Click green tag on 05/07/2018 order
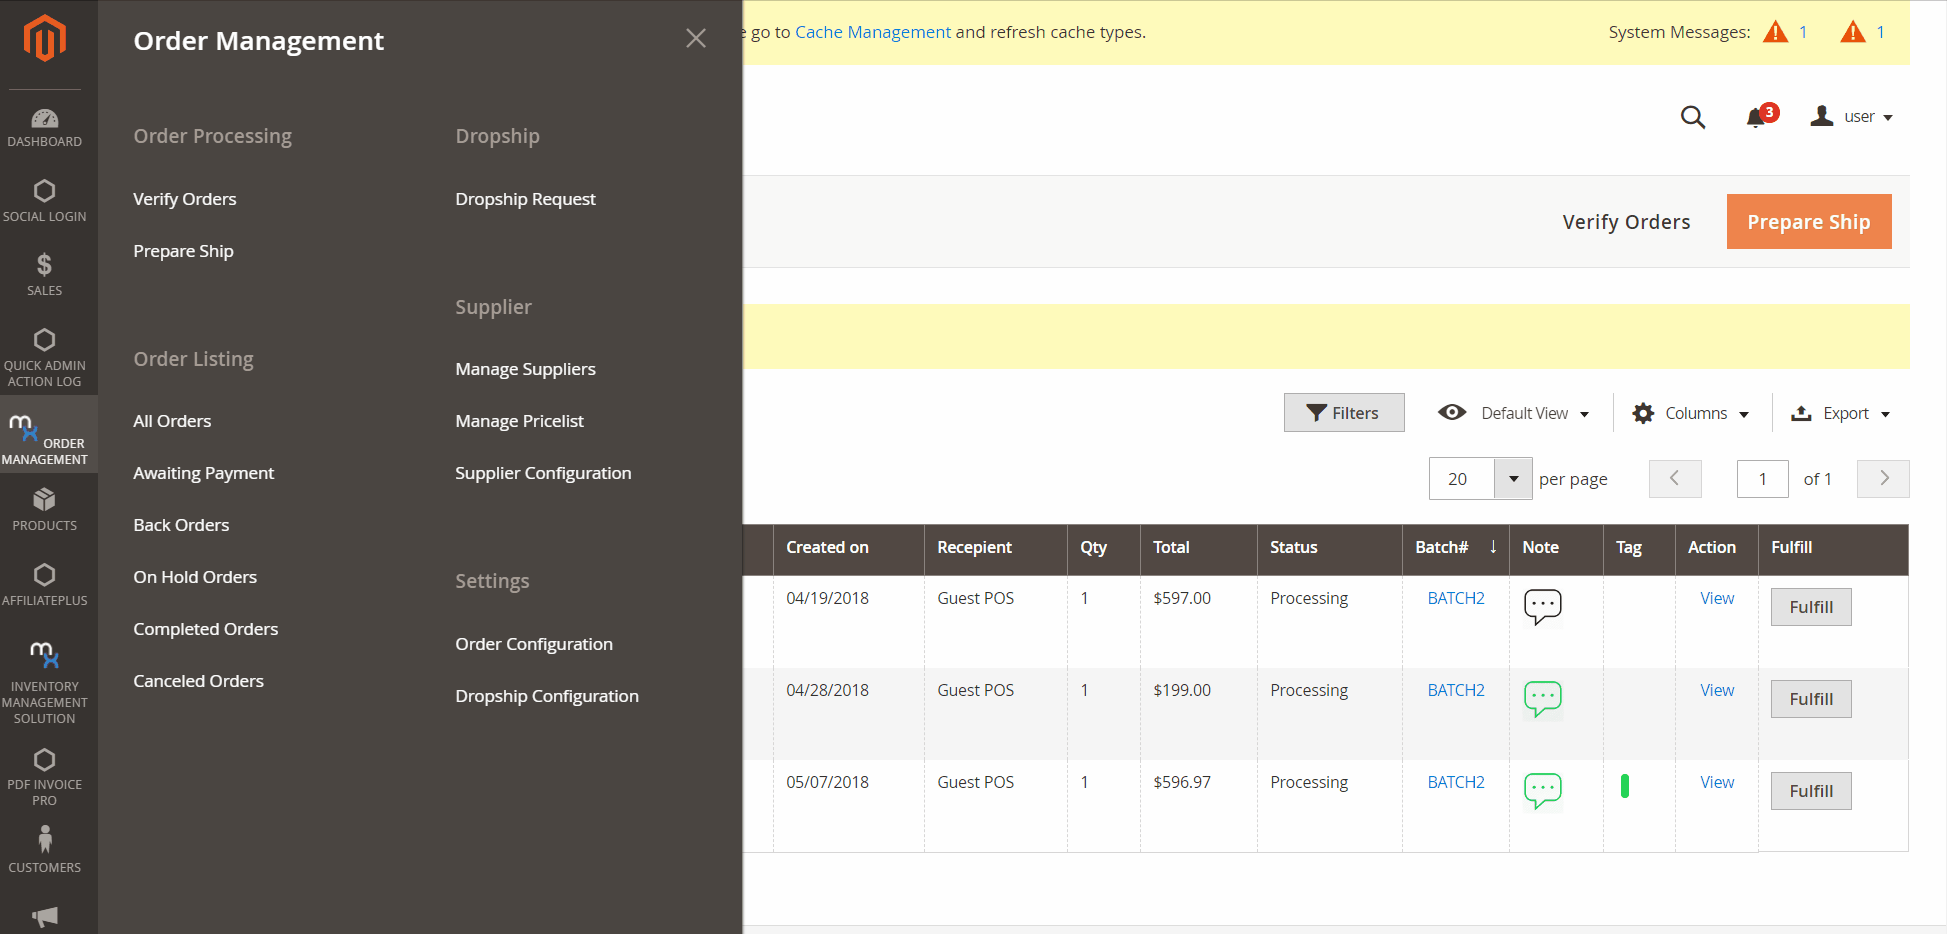The height and width of the screenshot is (934, 1947). tap(1624, 786)
